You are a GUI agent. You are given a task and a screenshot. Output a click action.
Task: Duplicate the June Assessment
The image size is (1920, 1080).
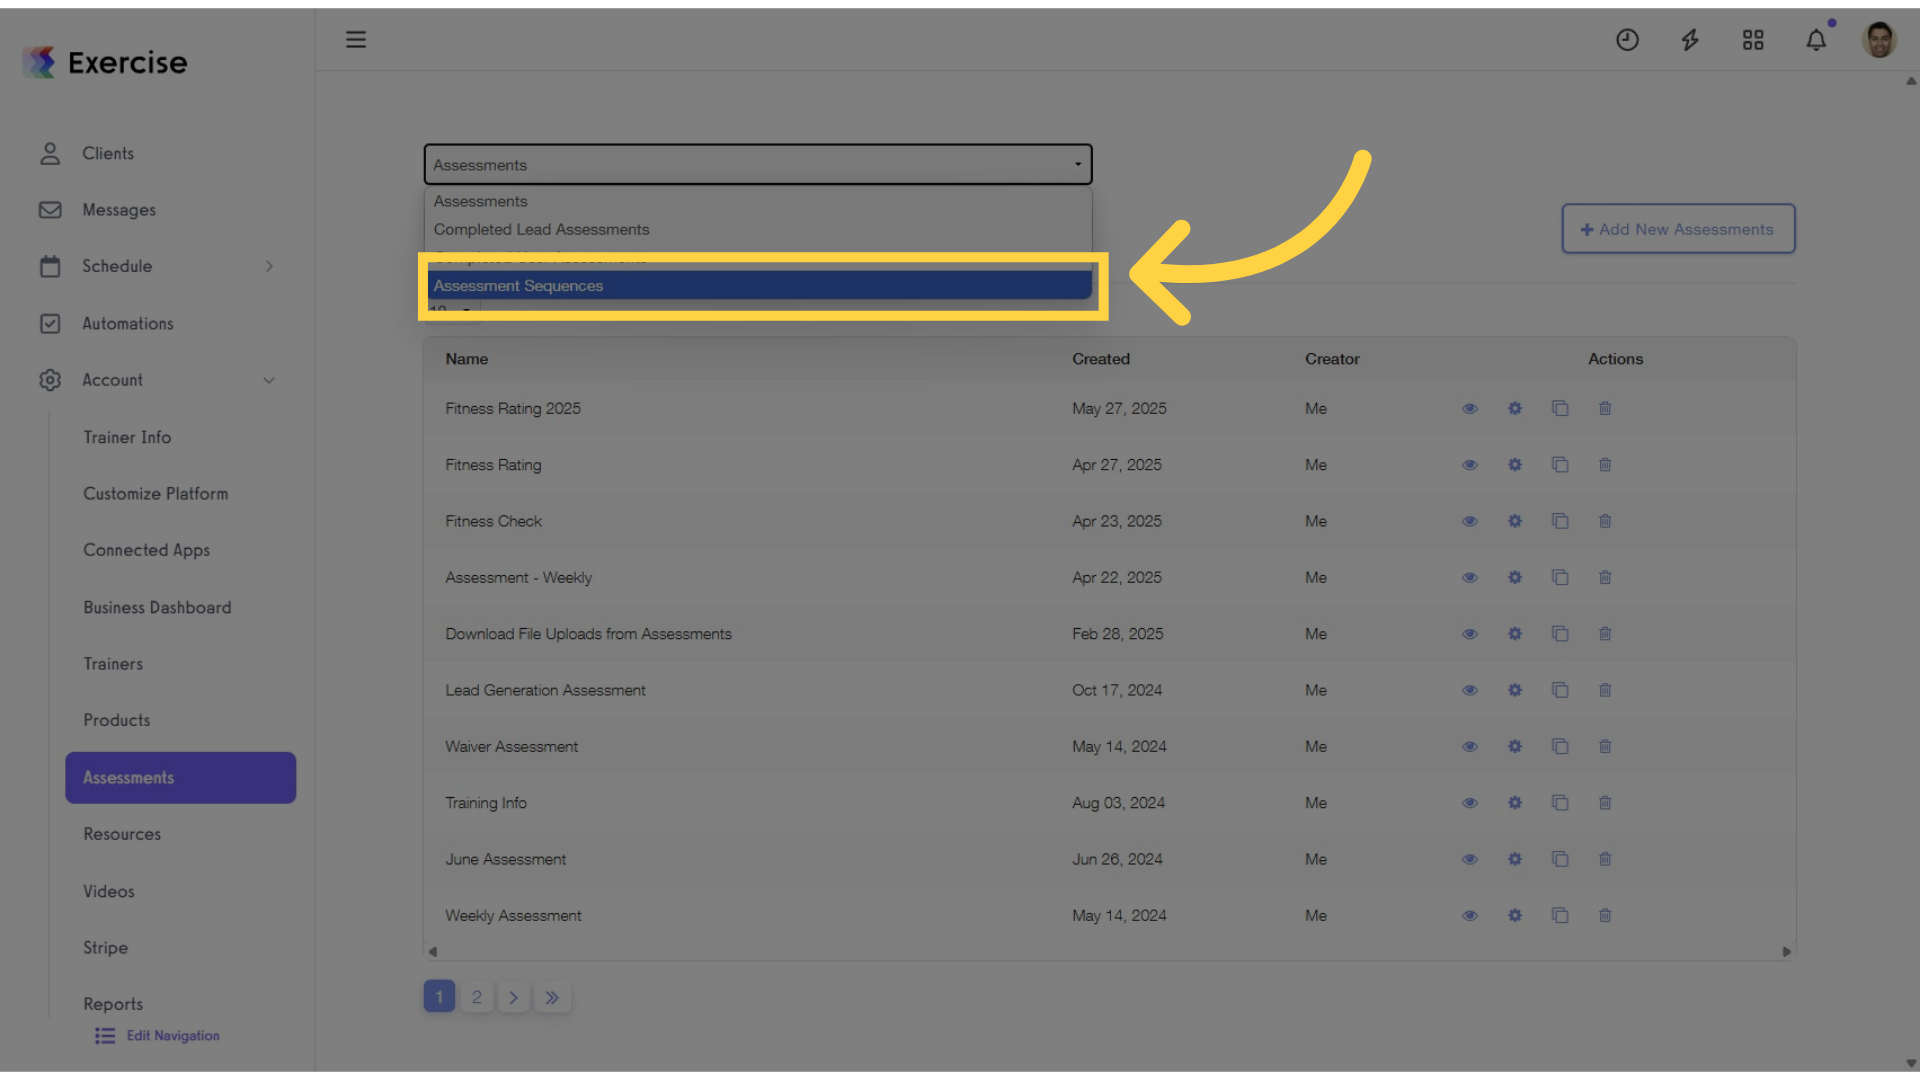1560,859
